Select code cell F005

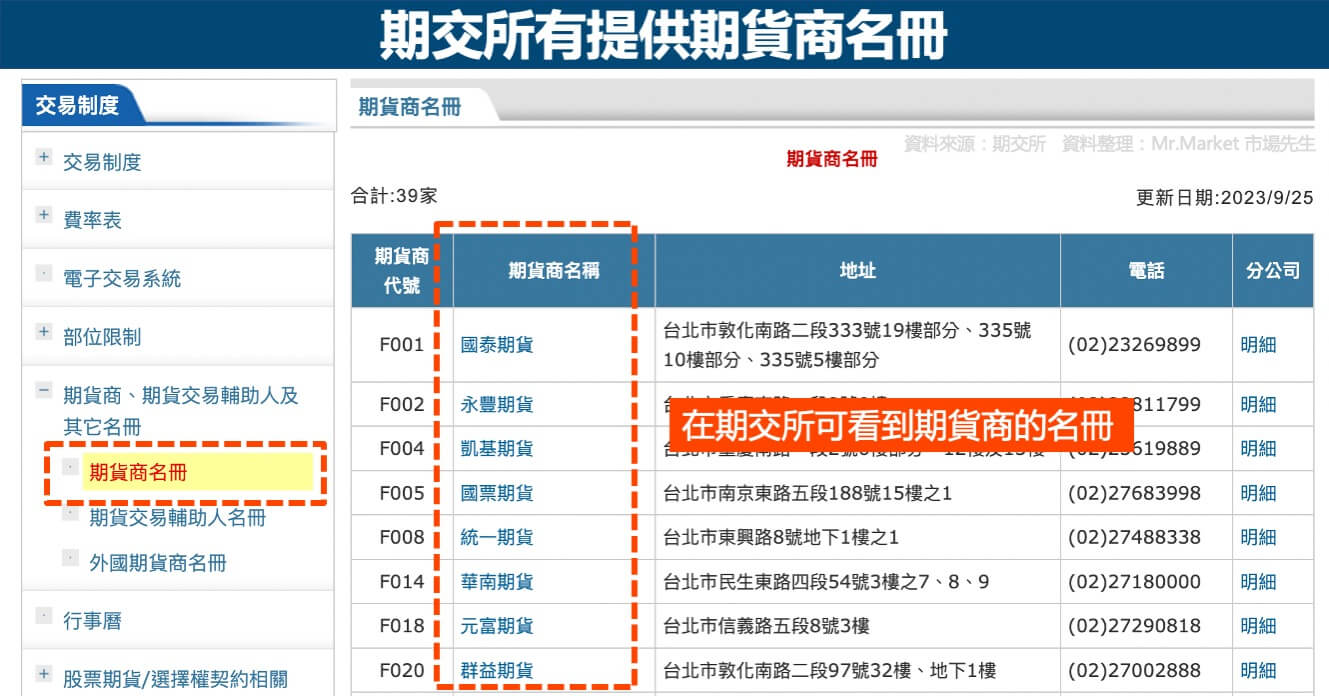(x=402, y=493)
